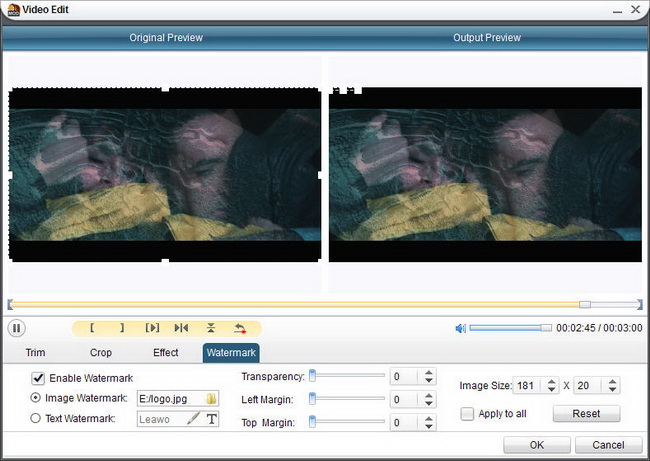650x461 pixels.
Task: Click the Cancel button
Action: tap(608, 445)
